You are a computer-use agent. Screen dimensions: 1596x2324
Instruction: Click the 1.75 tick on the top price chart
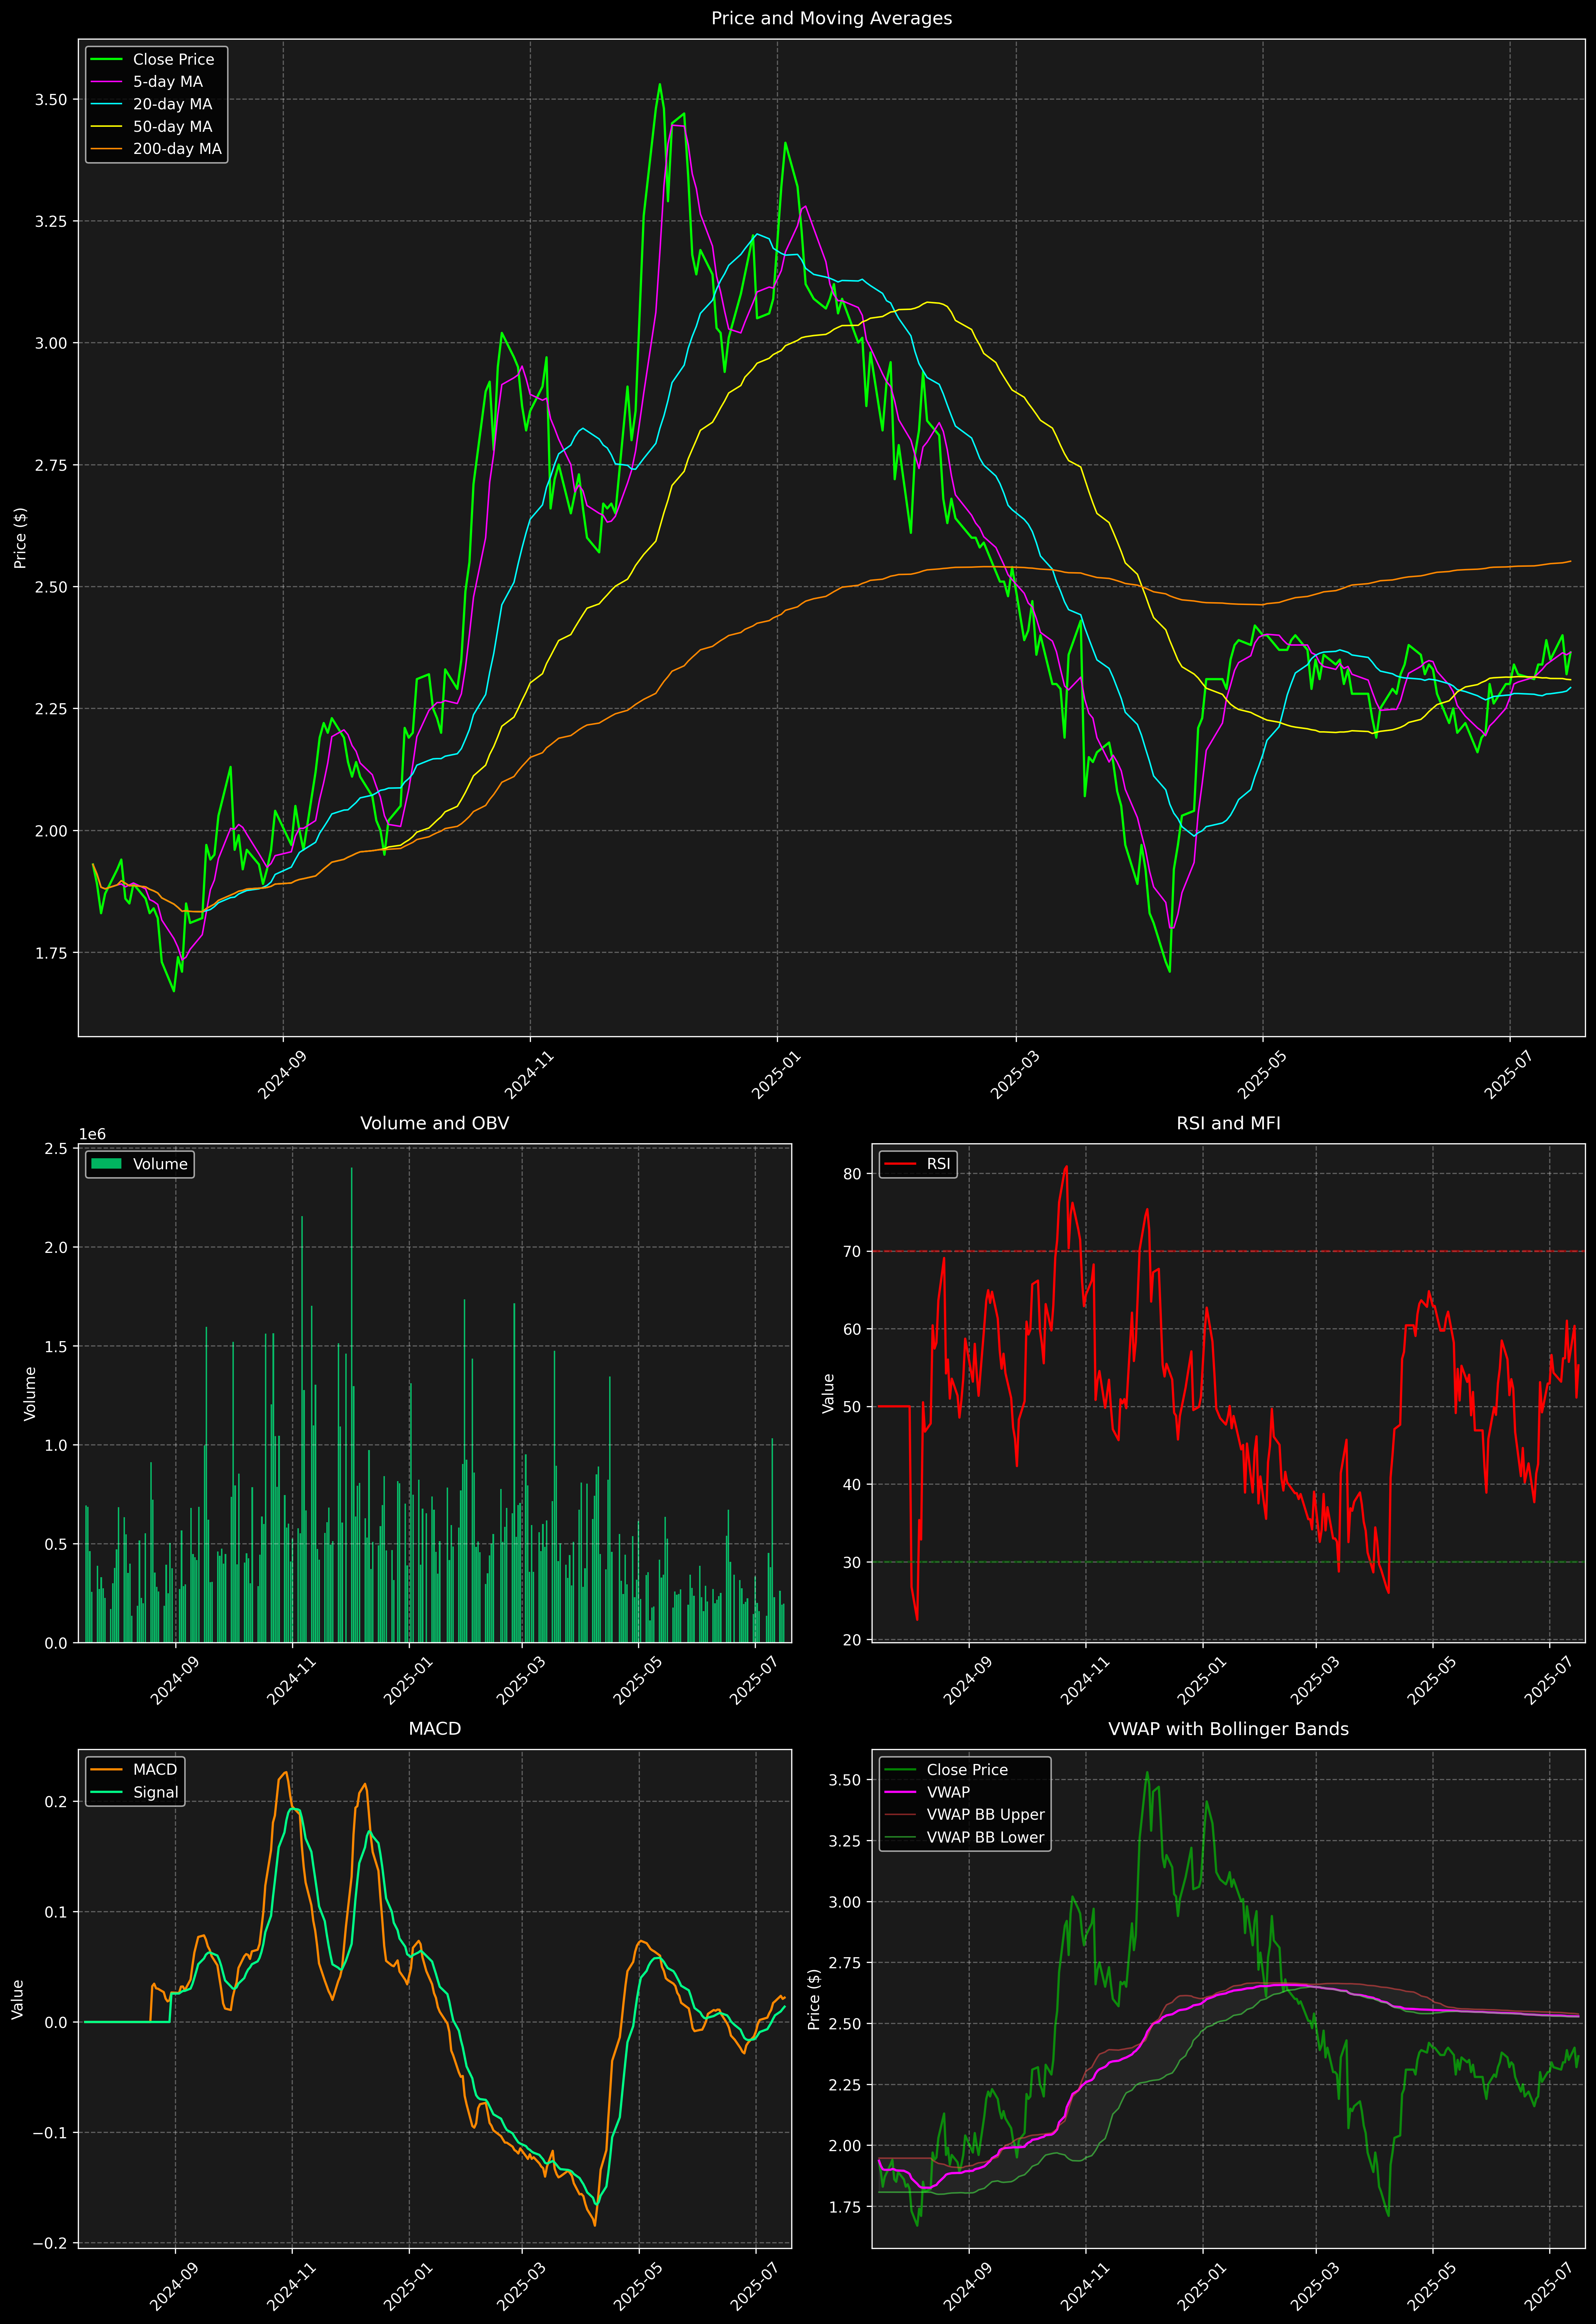click(x=51, y=953)
